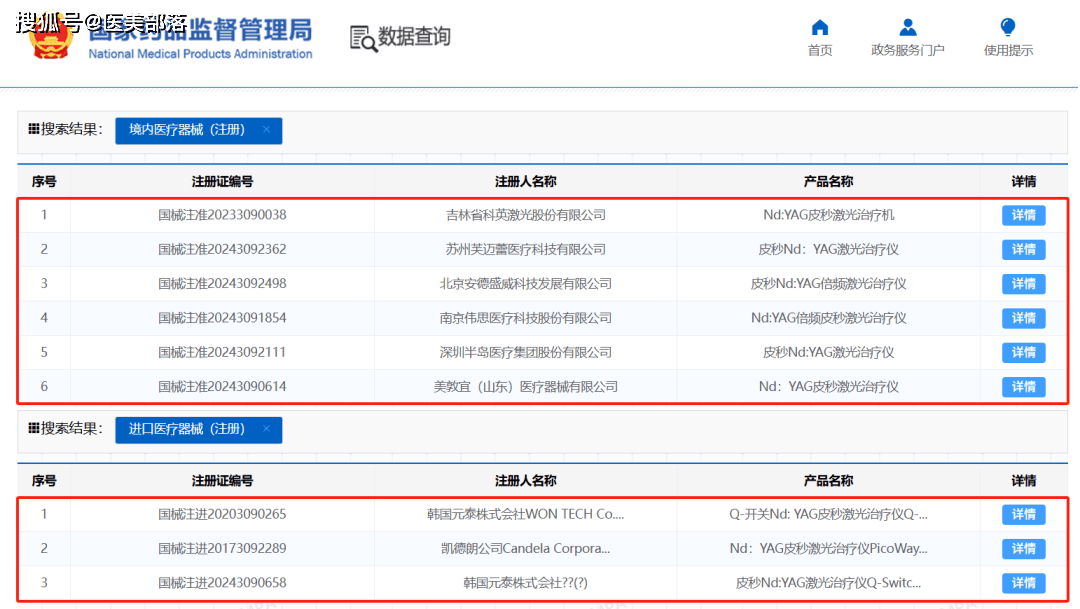The image size is (1080, 609).
Task: Open 详情 for 深圳半岛医疗集团股份有限公司
Action: point(1023,352)
